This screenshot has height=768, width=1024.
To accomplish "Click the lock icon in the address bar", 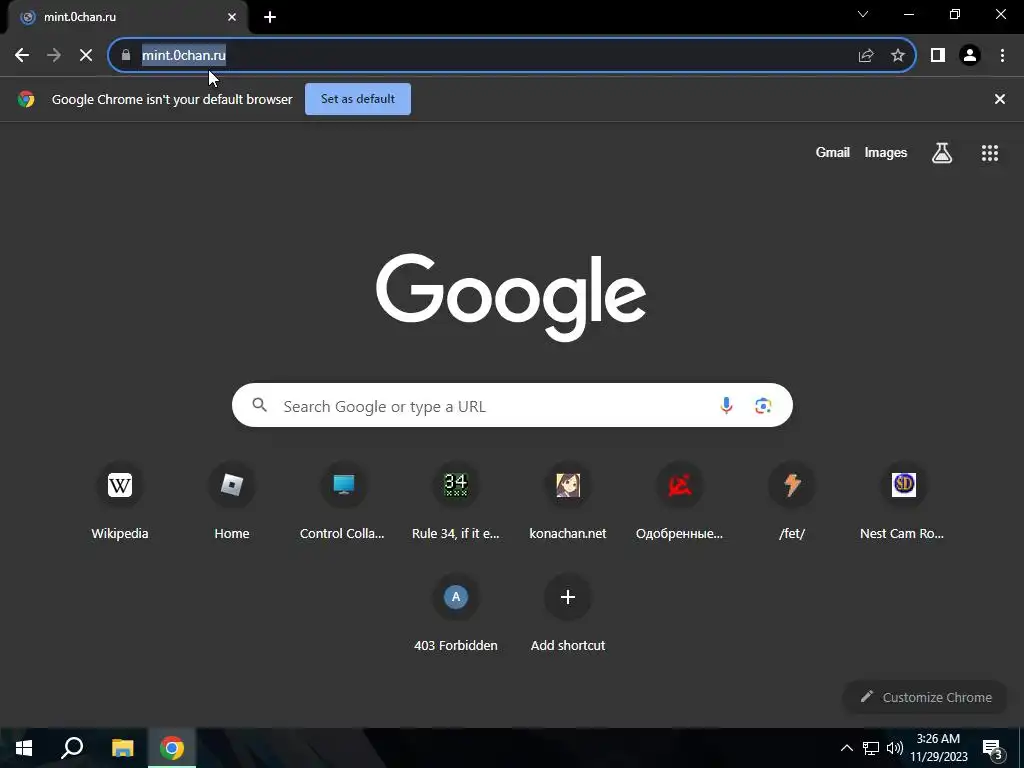I will tap(126, 56).
